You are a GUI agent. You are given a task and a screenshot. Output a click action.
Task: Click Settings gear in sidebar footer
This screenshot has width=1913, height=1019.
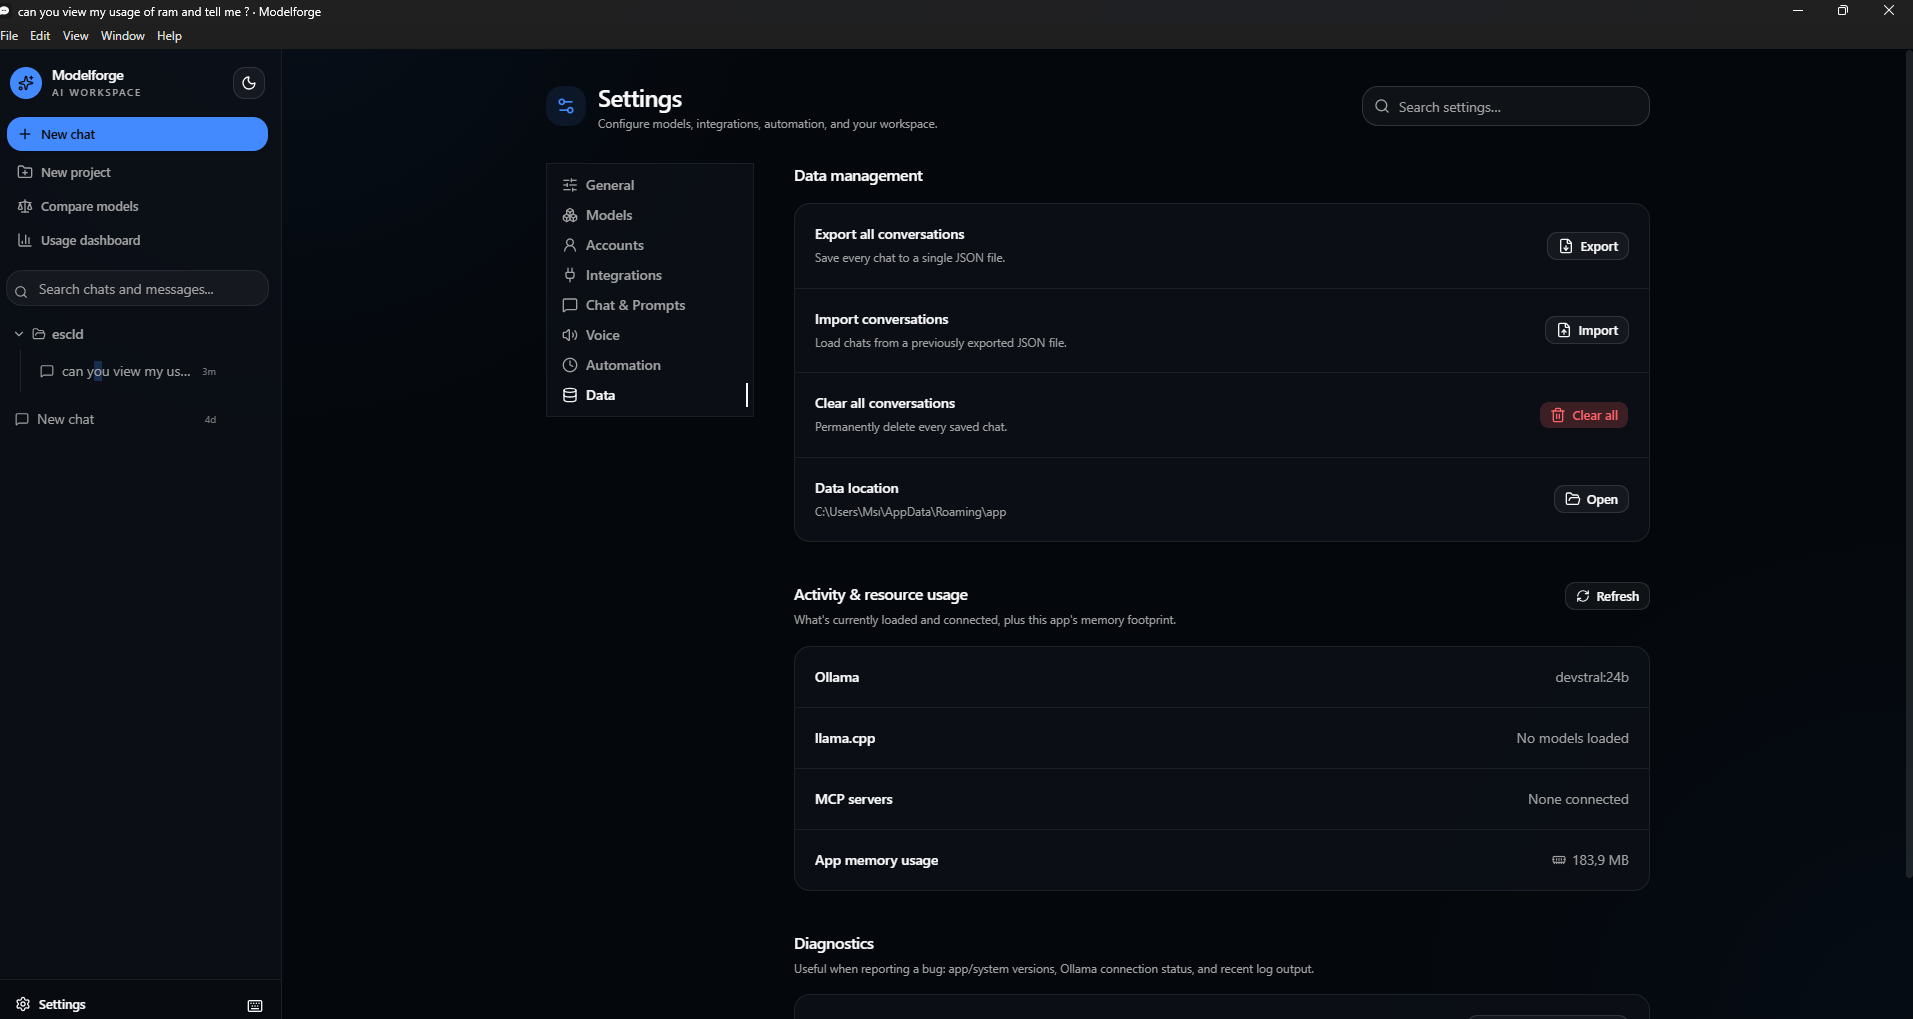pyautogui.click(x=23, y=1004)
